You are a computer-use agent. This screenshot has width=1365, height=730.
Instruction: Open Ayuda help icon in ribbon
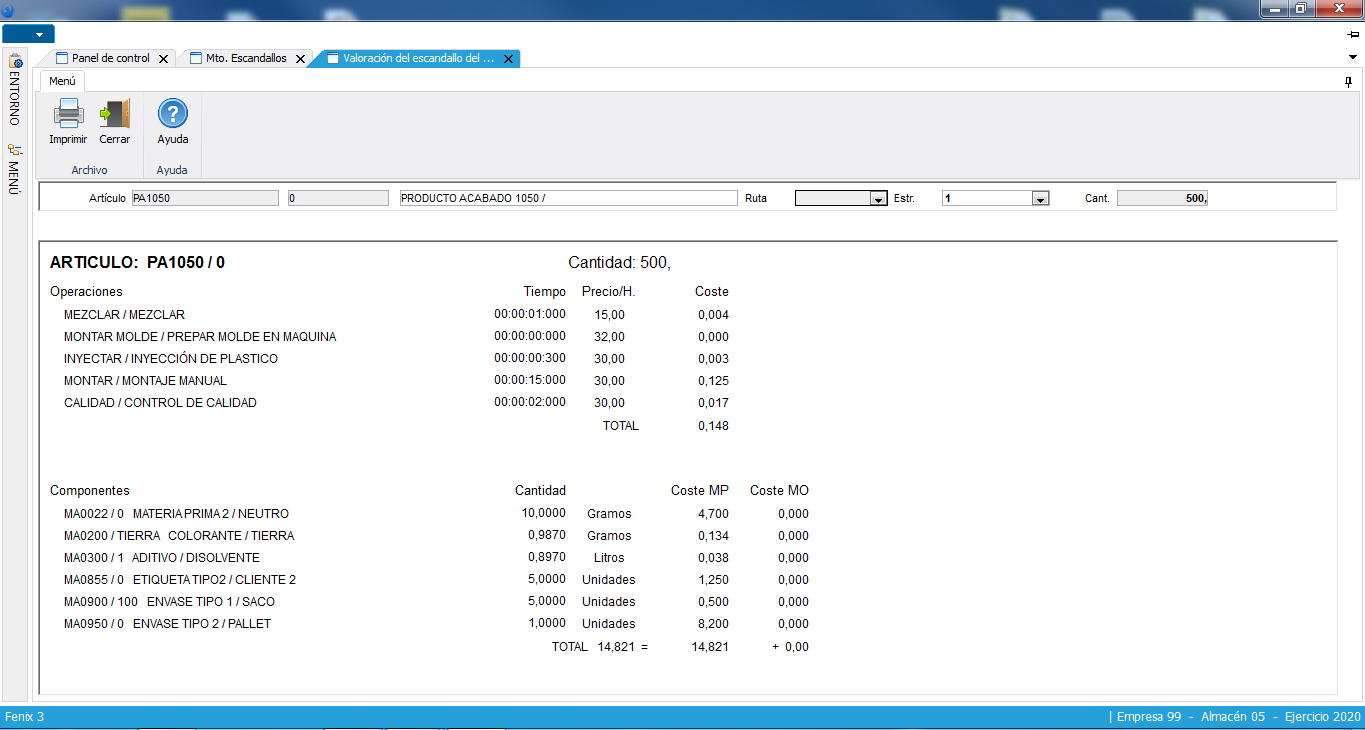pyautogui.click(x=173, y=114)
